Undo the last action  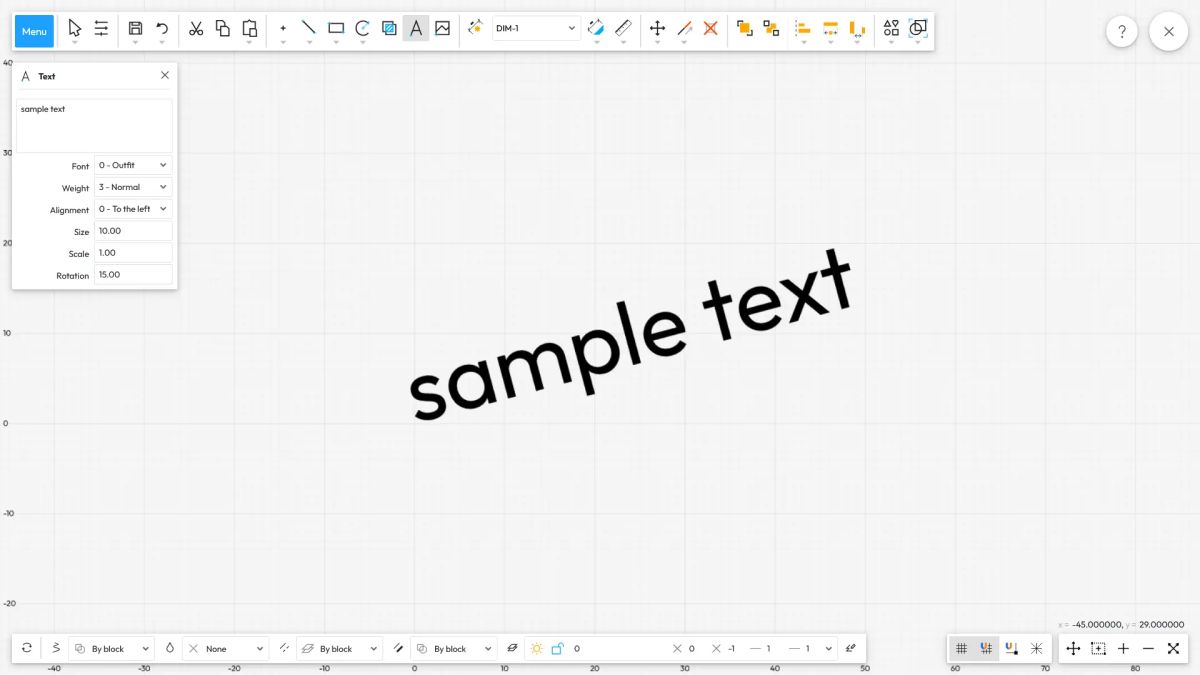coord(162,28)
